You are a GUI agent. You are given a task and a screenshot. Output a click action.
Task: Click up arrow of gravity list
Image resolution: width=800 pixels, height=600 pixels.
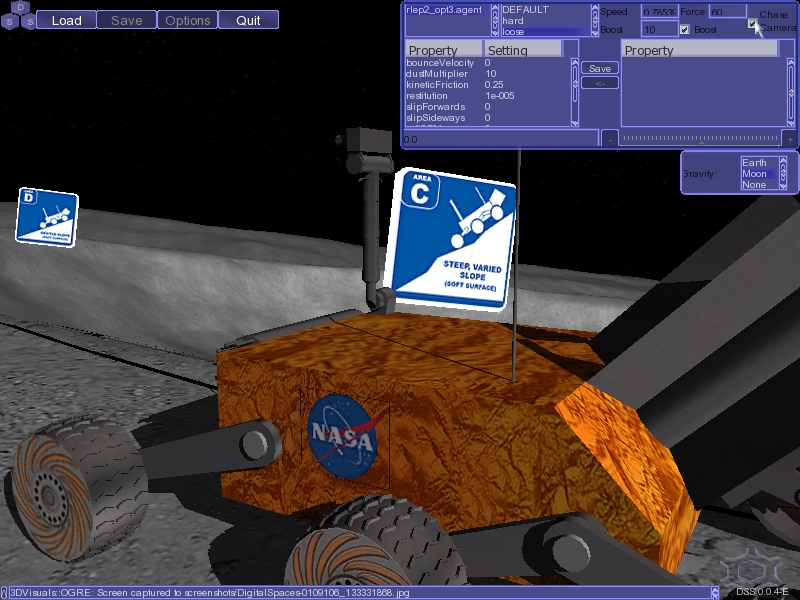coord(783,162)
